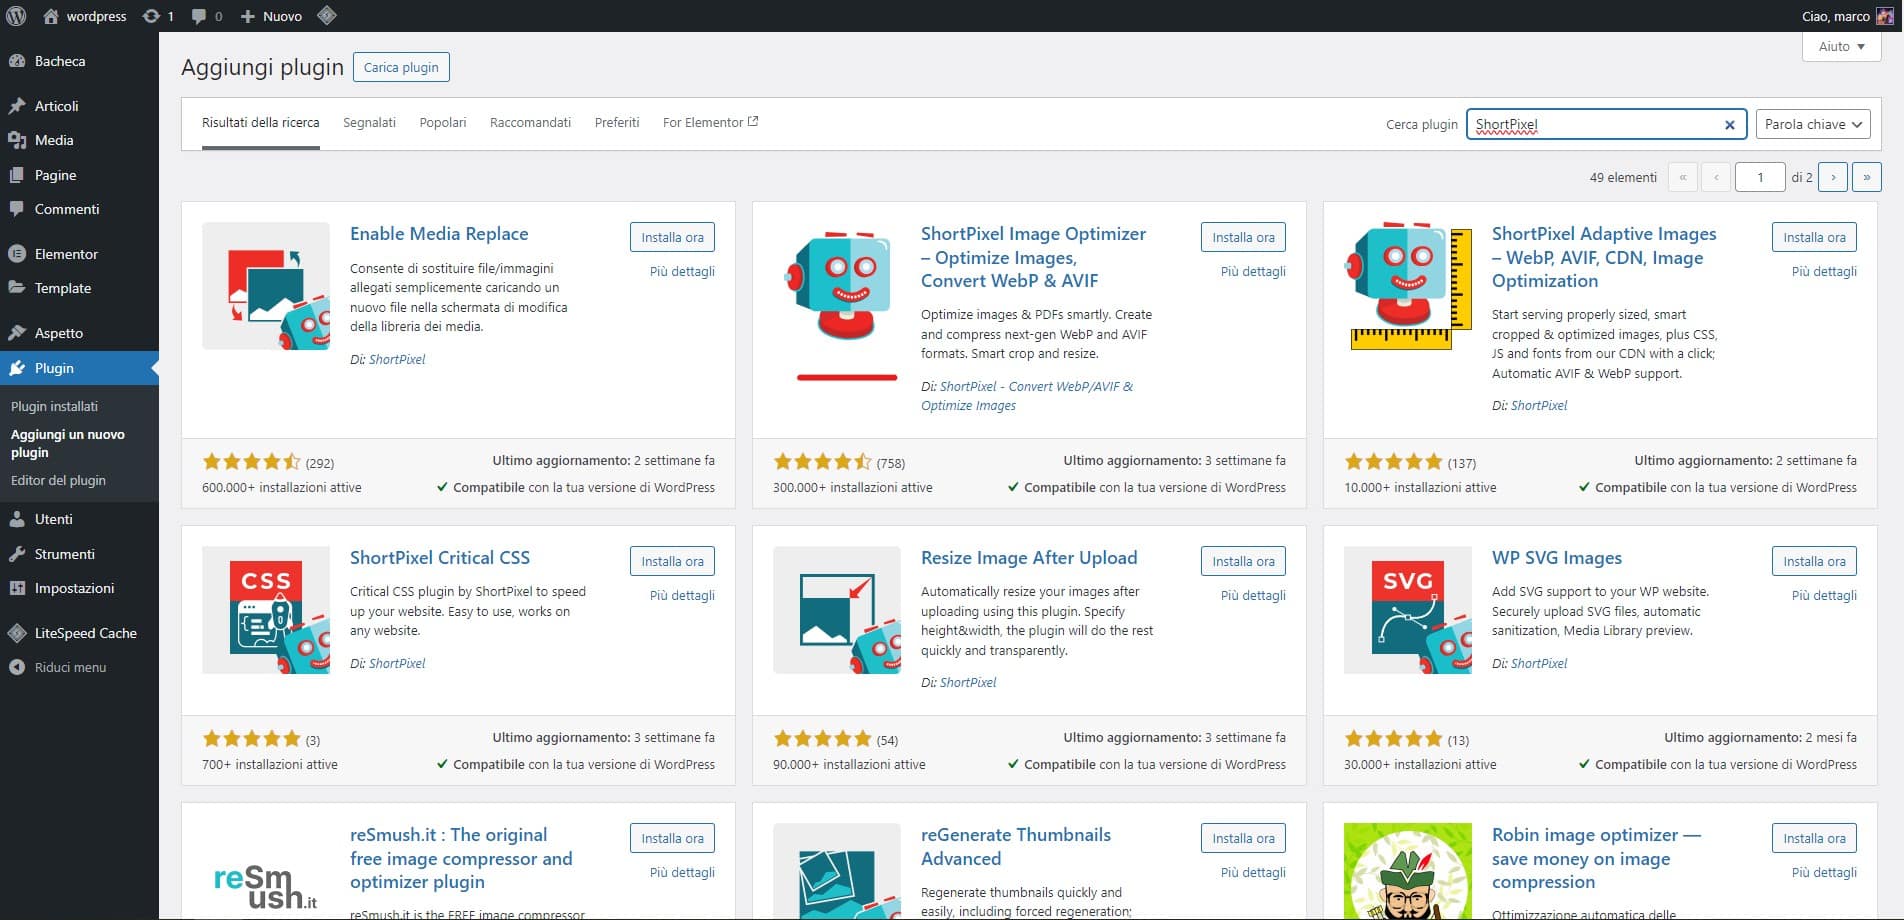
Task: Install ShortPixel Critical CSS now
Action: [672, 561]
